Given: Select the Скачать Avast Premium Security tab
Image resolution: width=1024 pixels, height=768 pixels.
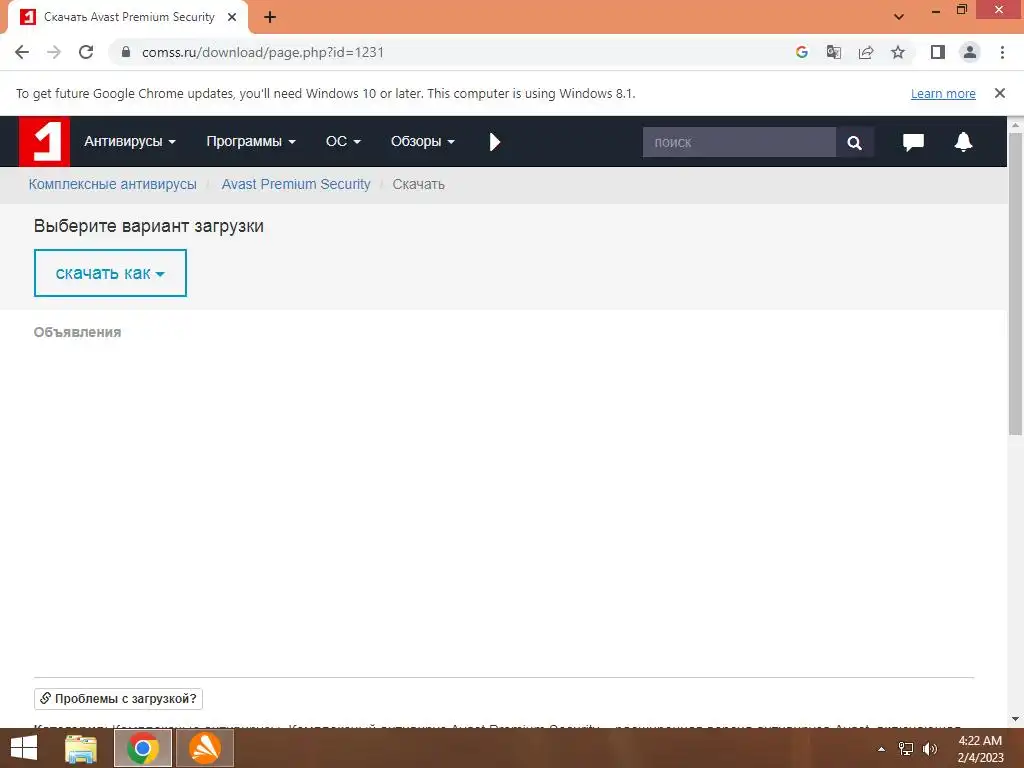Looking at the screenshot, I should tap(128, 17).
